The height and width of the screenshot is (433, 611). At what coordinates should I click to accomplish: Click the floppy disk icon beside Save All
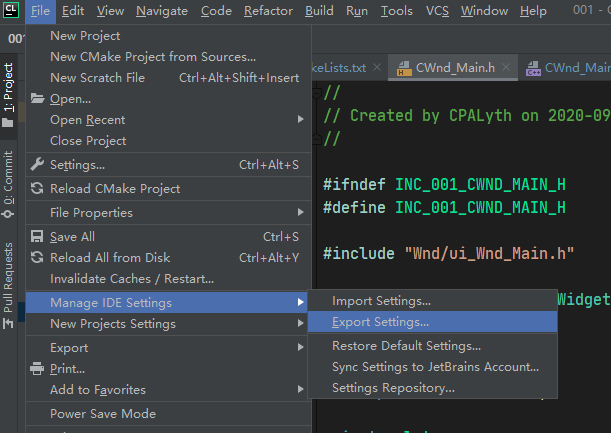[x=37, y=237]
